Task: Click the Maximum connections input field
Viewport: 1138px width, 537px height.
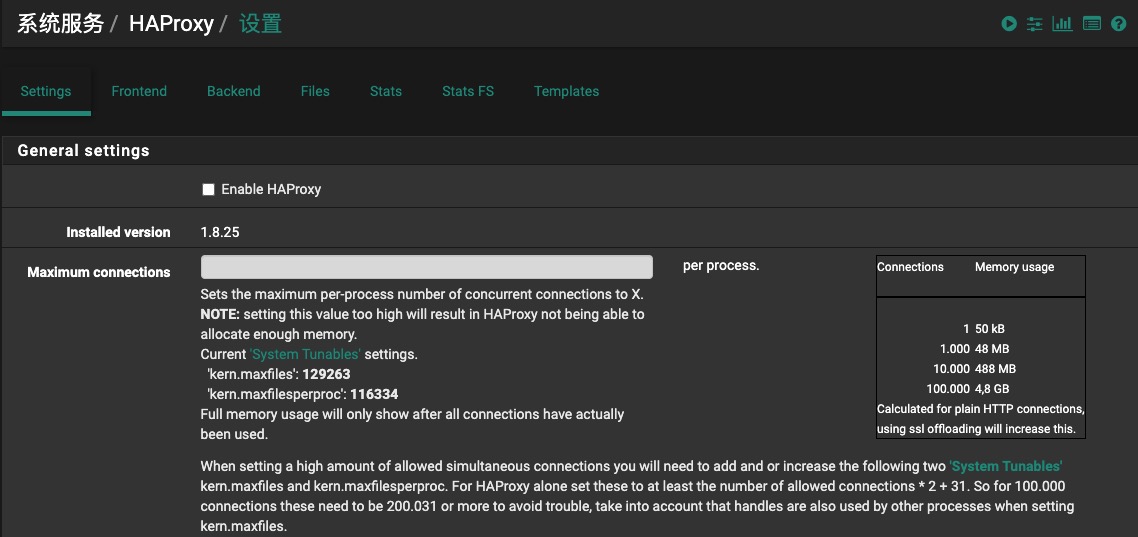Action: pos(427,267)
